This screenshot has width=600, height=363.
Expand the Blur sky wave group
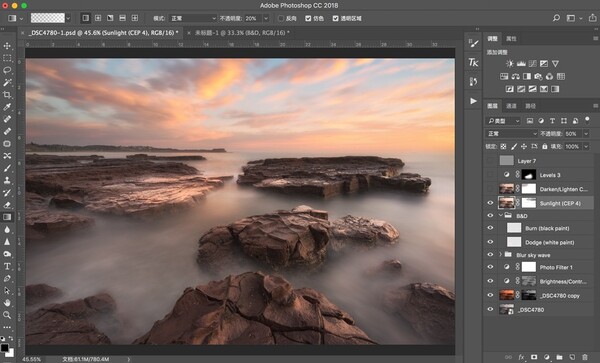[500, 254]
